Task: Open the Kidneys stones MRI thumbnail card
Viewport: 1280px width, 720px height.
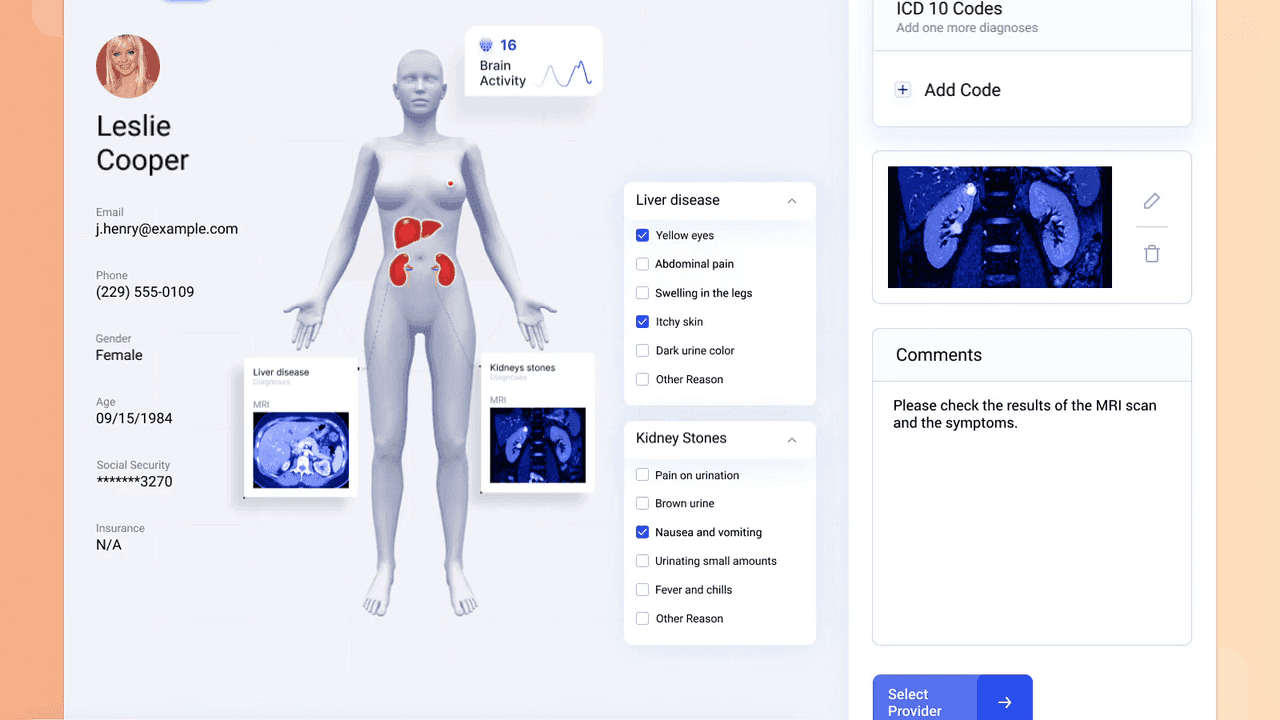Action: click(538, 423)
